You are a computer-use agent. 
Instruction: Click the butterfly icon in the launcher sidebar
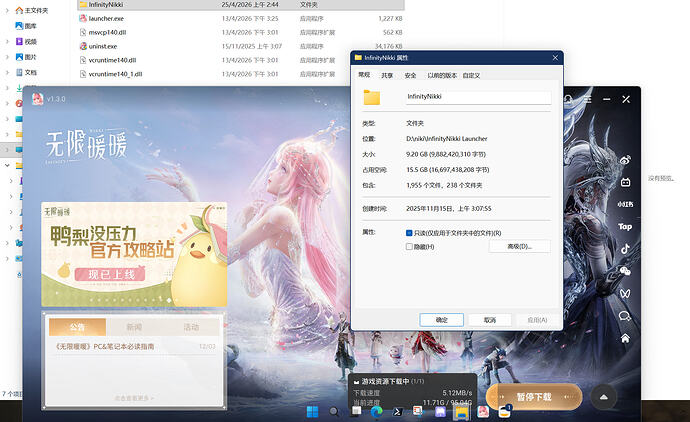pos(625,294)
